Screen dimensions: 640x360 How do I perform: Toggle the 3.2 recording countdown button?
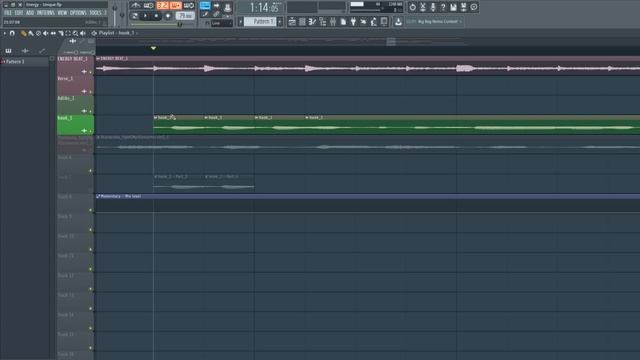pos(162,6)
